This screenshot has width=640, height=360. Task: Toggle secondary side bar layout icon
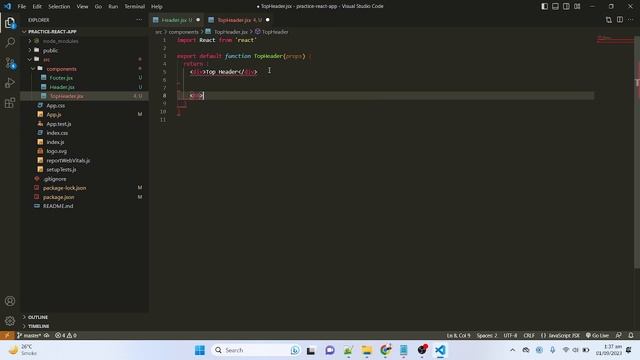[566, 6]
